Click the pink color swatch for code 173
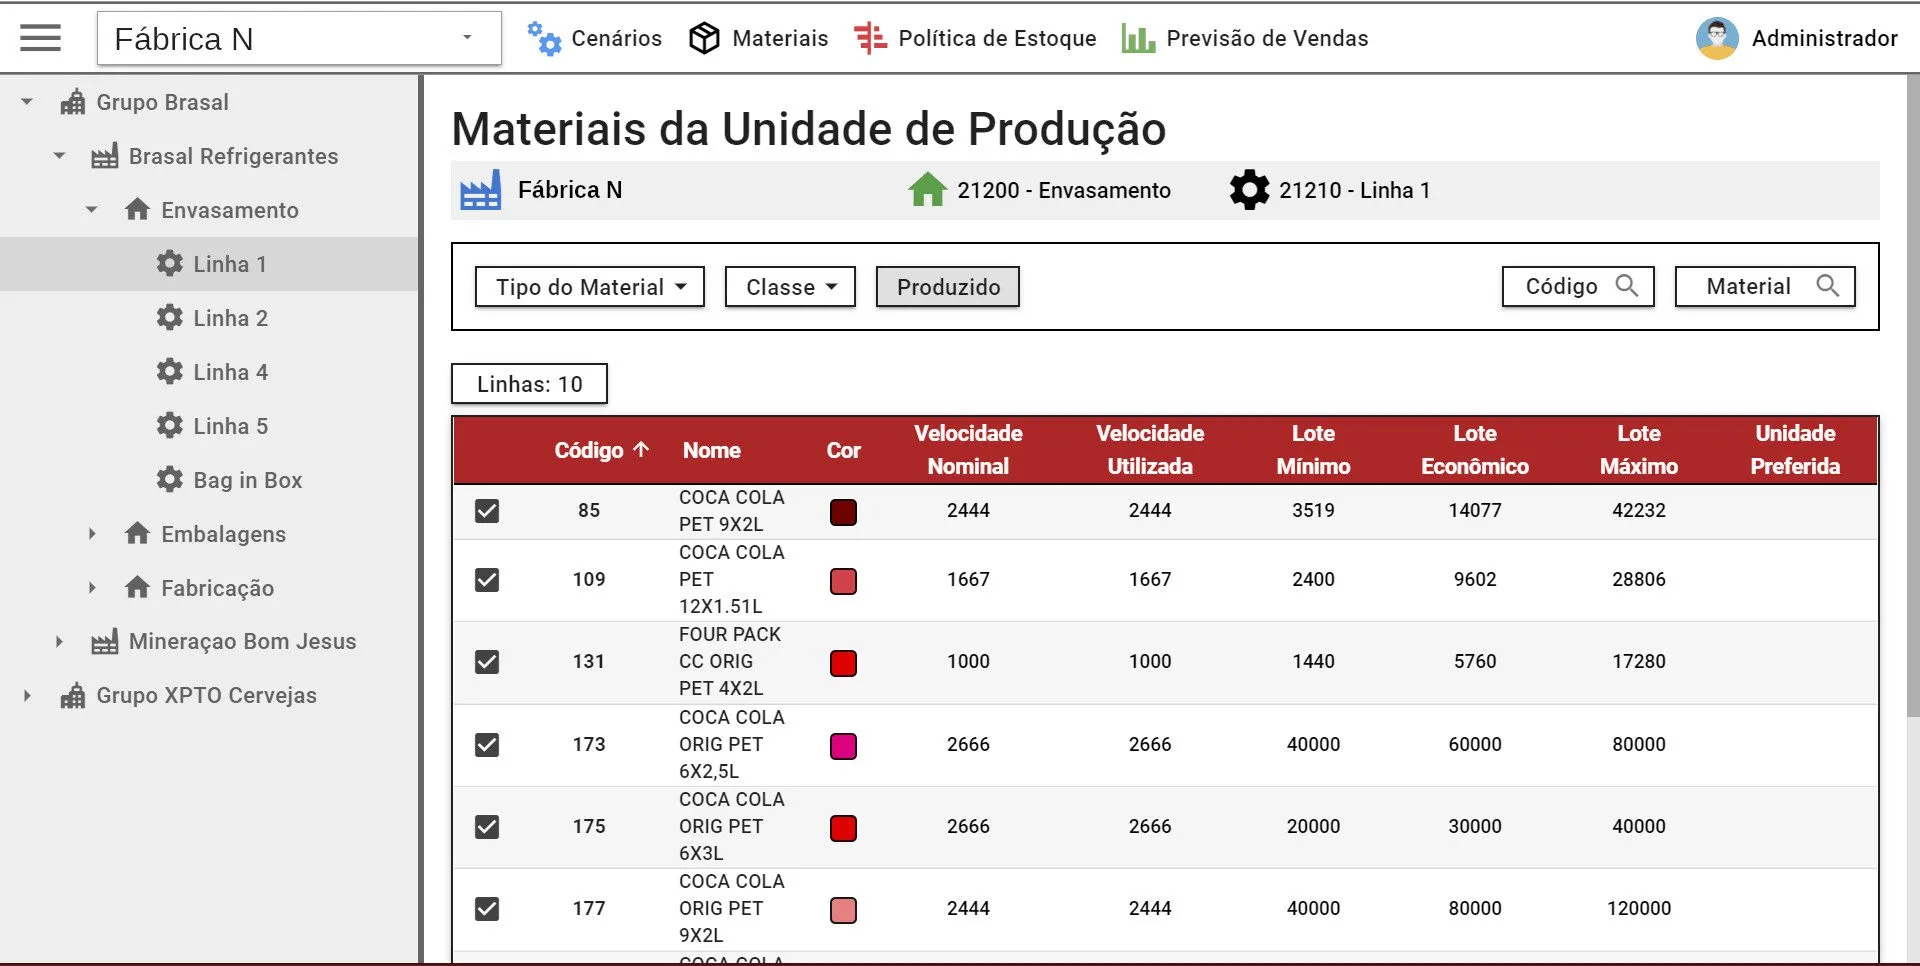Image resolution: width=1920 pixels, height=966 pixels. 843,746
